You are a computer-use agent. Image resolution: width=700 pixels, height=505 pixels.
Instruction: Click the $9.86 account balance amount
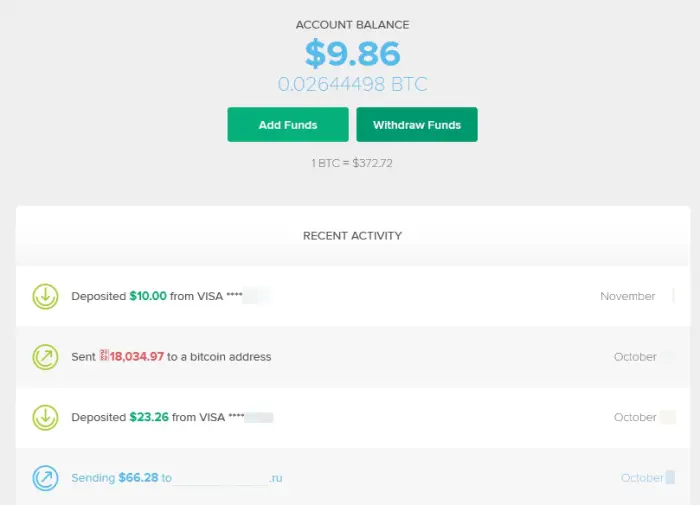352,53
